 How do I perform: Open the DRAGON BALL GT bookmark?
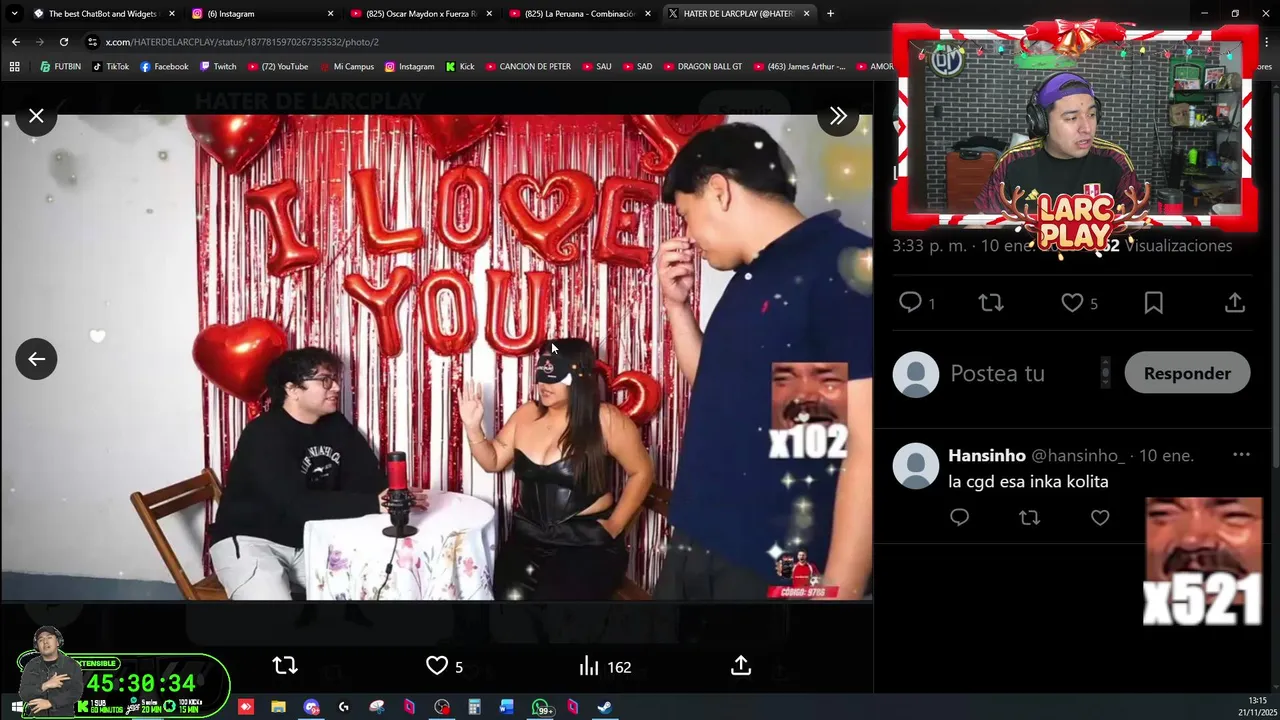[x=703, y=67]
